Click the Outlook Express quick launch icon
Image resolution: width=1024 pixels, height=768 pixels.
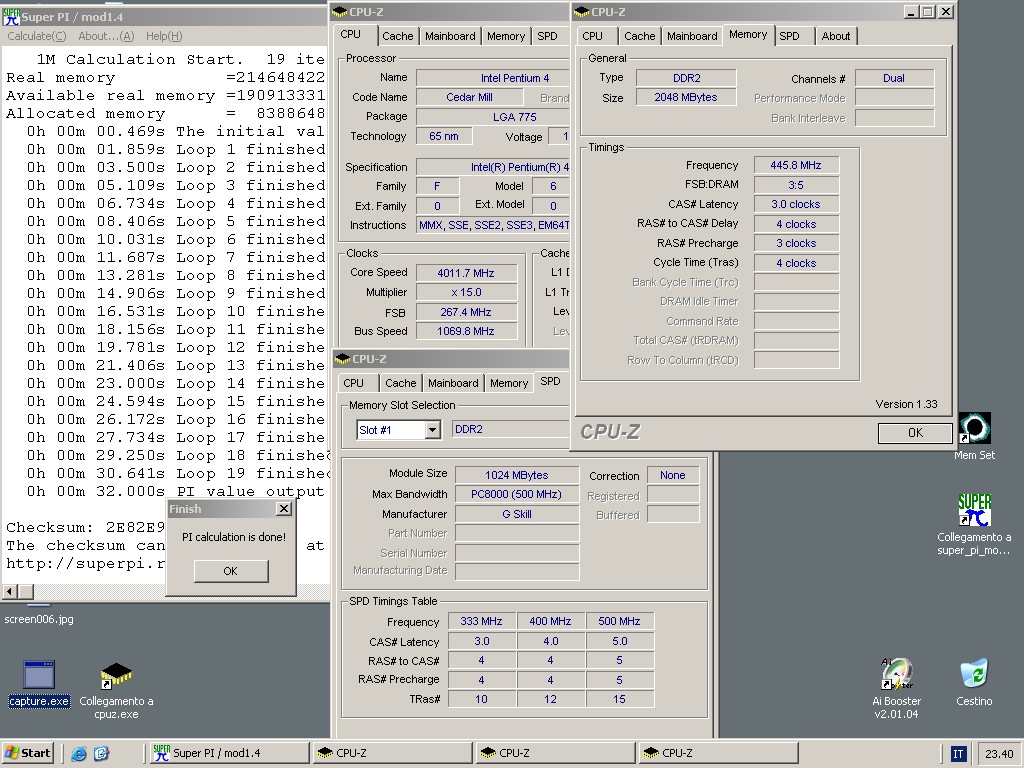pos(101,754)
